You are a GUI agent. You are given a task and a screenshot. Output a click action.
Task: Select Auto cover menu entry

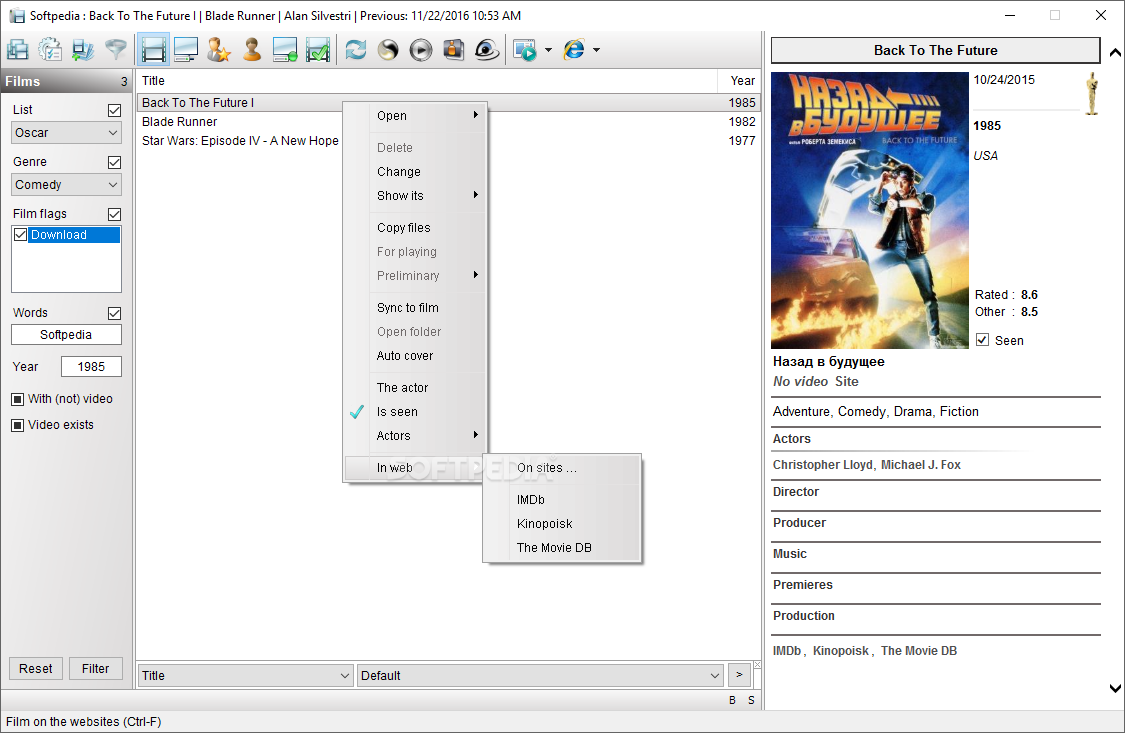coord(415,355)
